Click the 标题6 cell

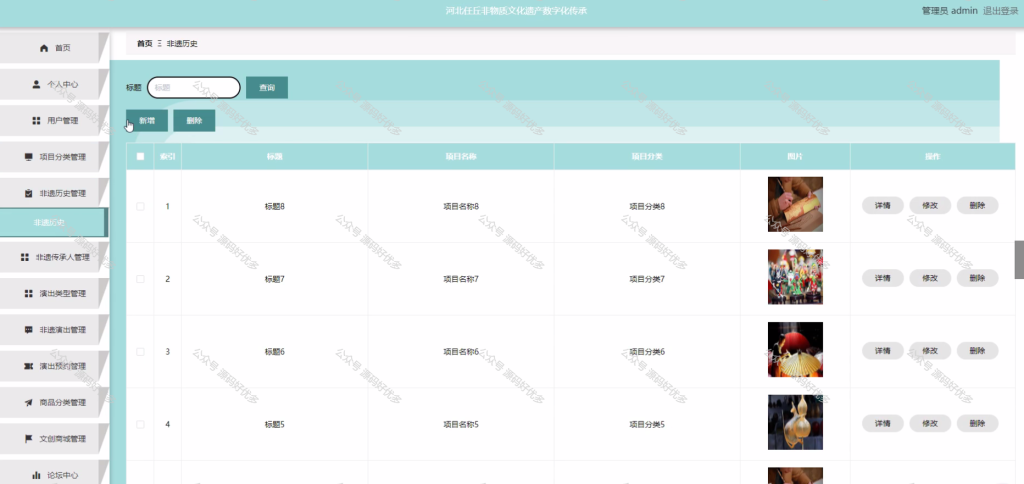pyautogui.click(x=274, y=351)
